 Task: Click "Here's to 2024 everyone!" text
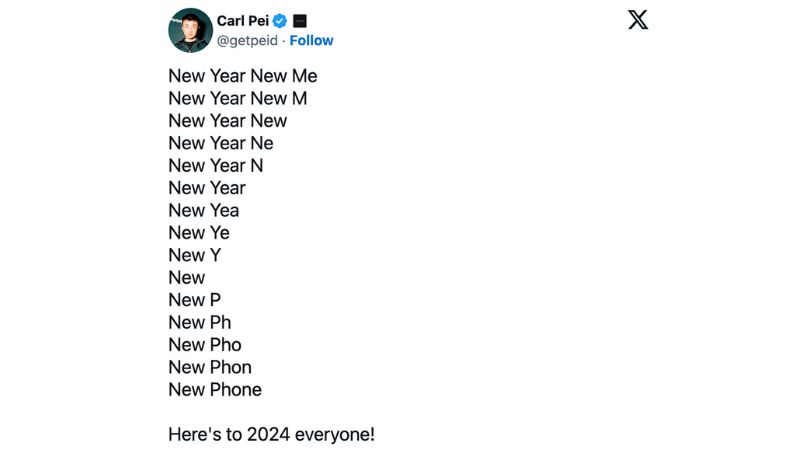point(271,435)
